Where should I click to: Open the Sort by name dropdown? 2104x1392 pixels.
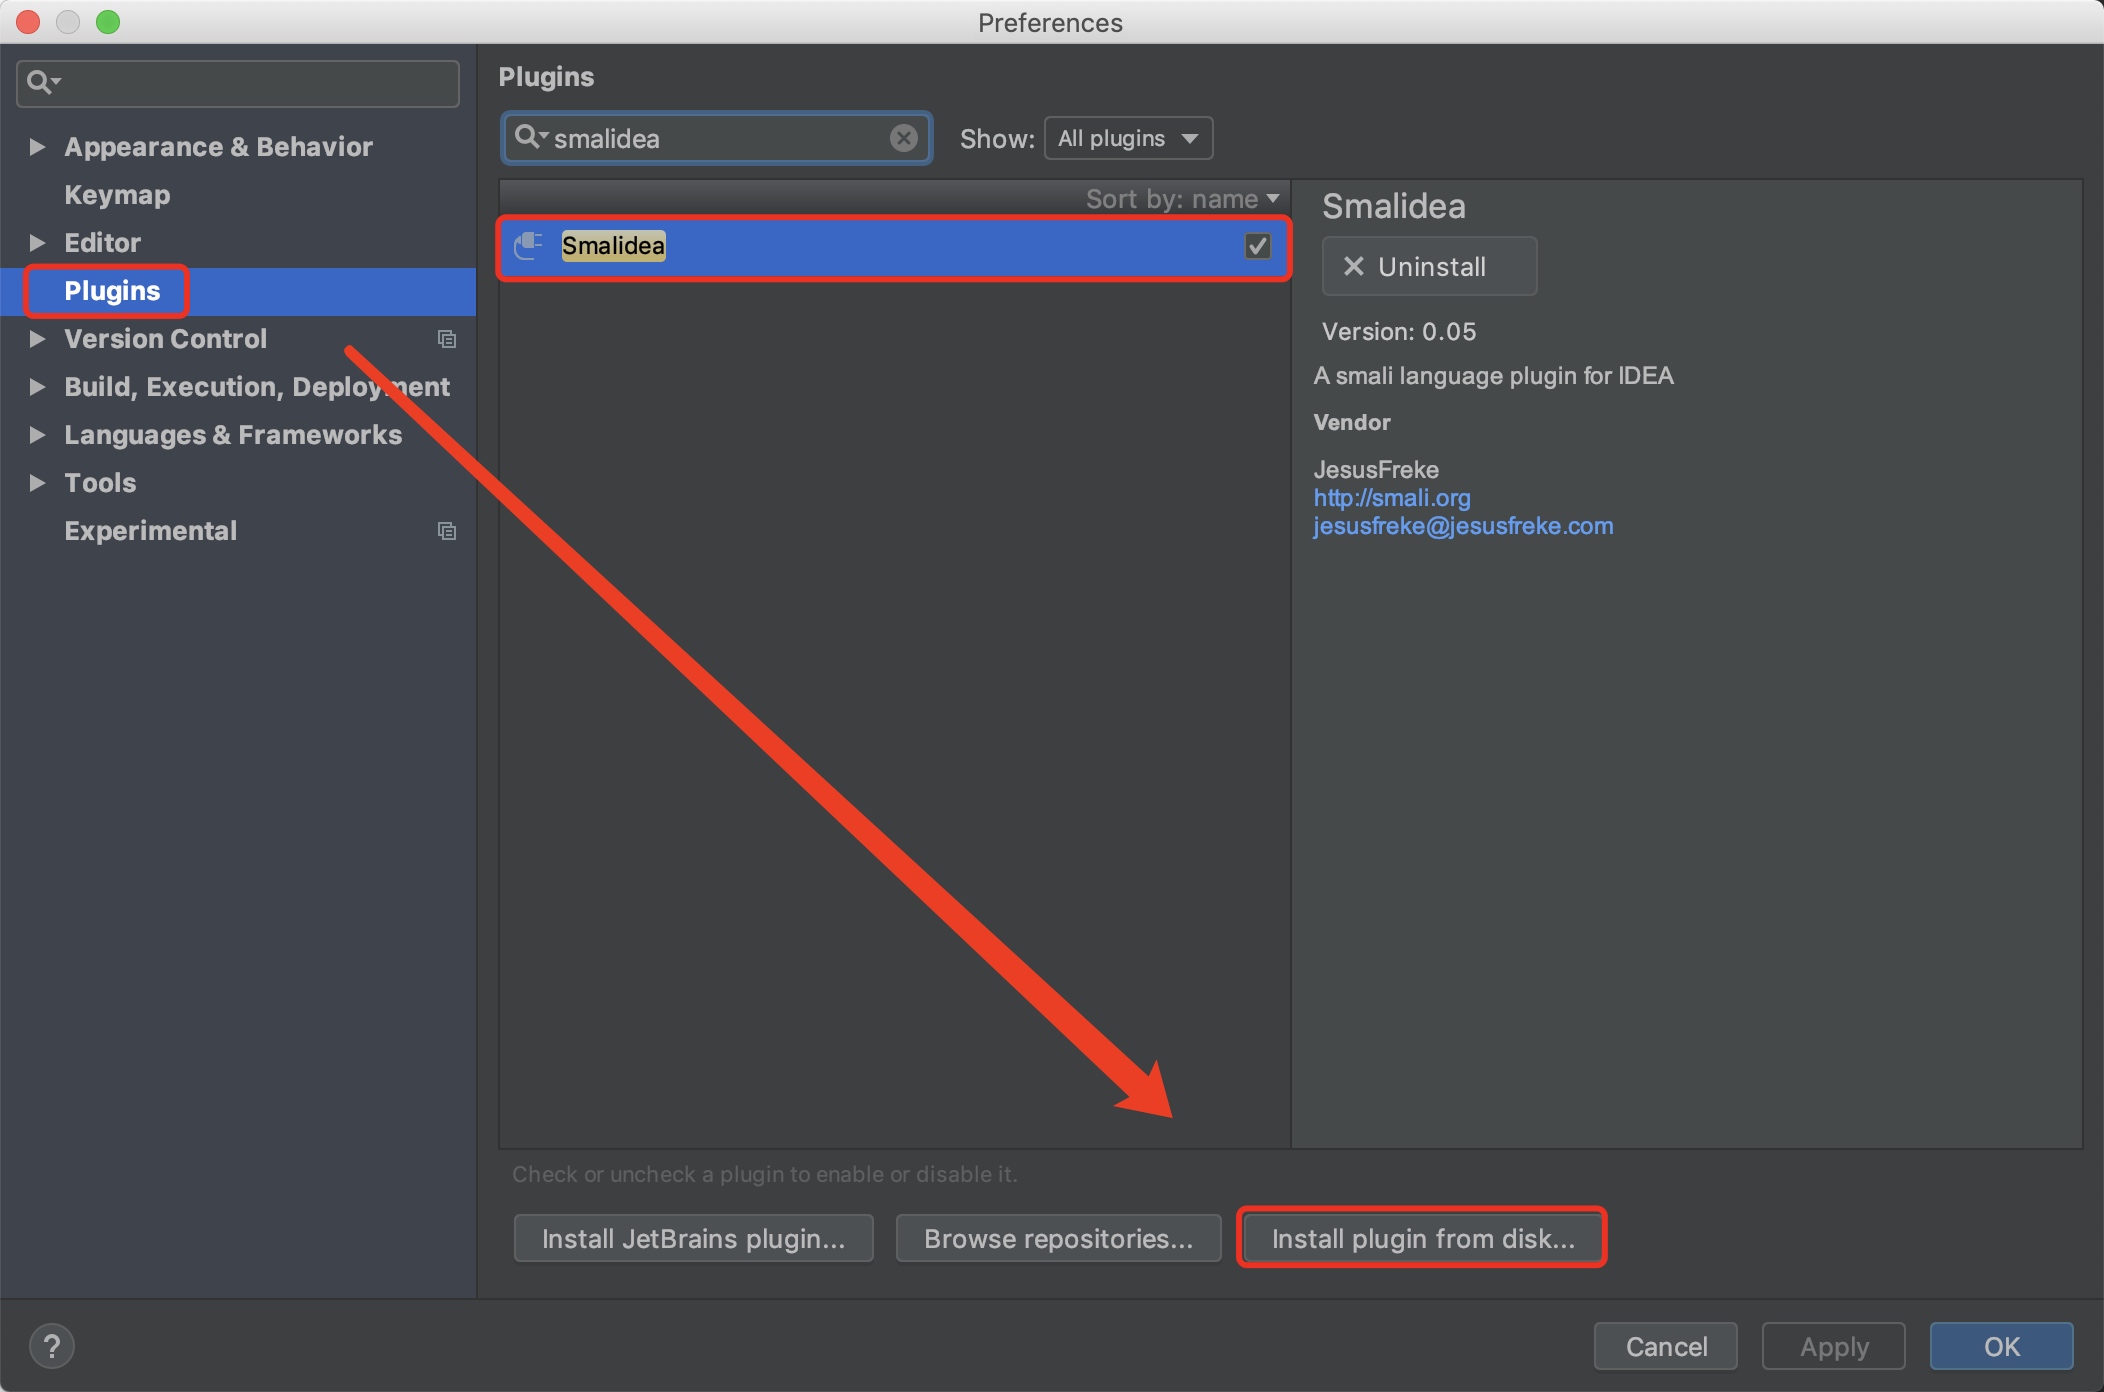click(1182, 199)
